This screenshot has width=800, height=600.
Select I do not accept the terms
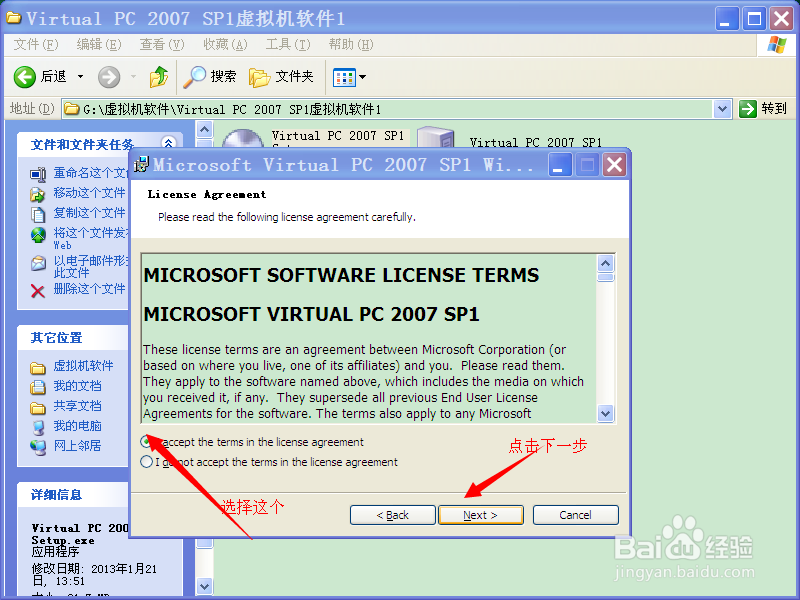tap(146, 462)
